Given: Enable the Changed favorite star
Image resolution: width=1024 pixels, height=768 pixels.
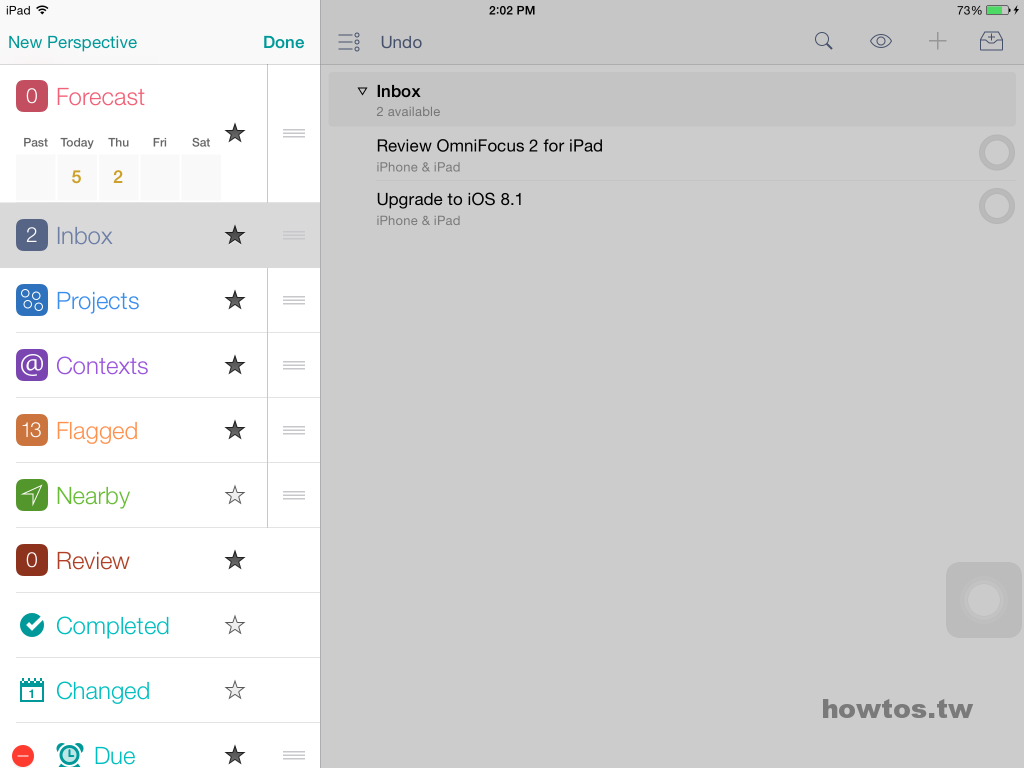Looking at the screenshot, I should tap(234, 690).
